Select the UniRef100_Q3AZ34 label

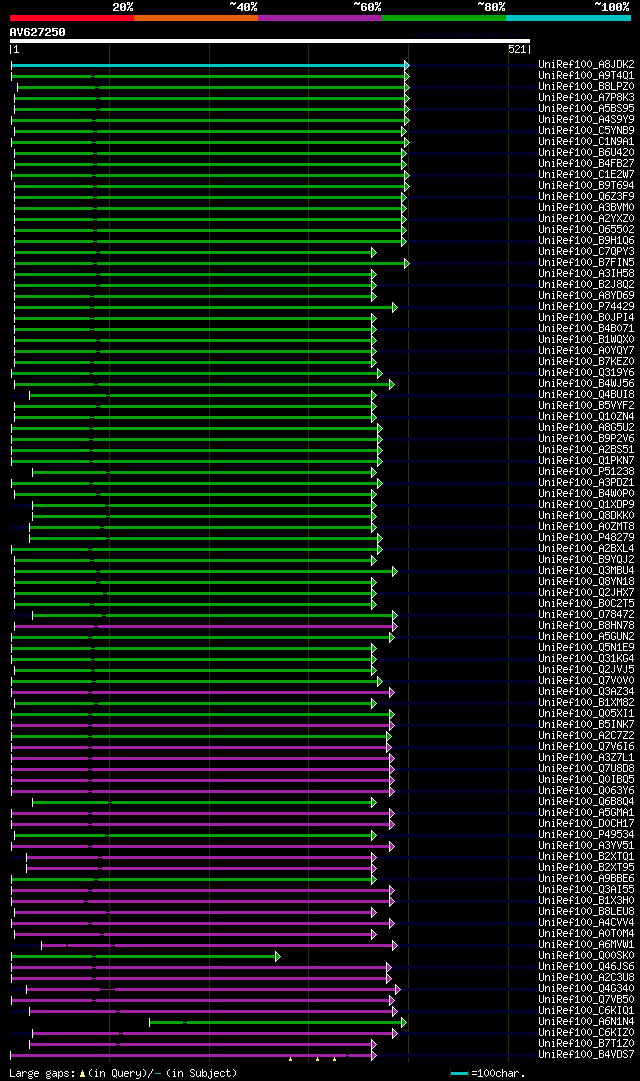click(x=586, y=692)
